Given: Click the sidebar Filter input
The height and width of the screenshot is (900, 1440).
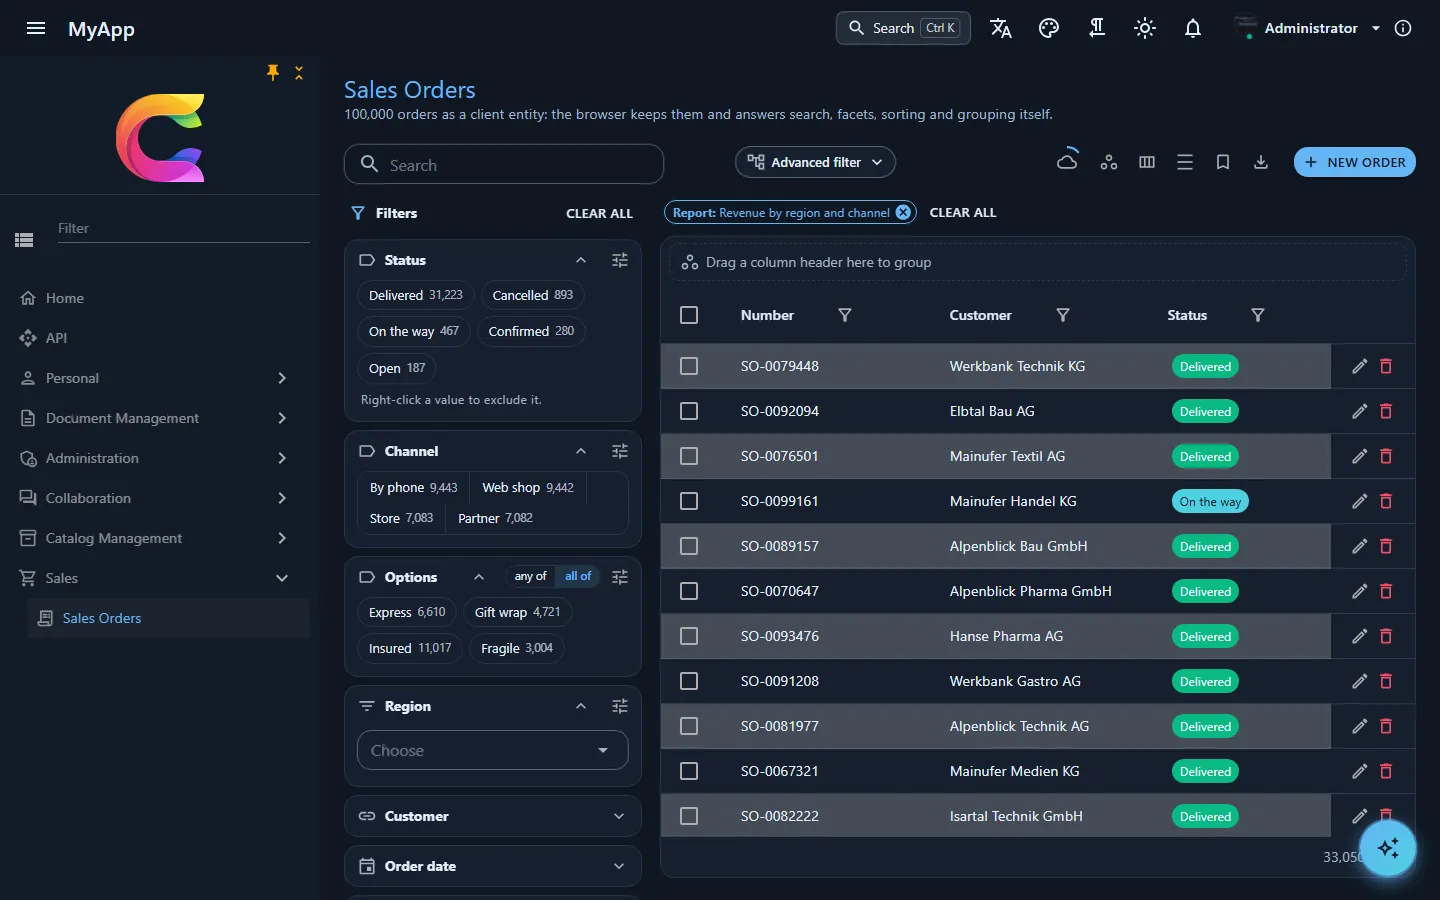Looking at the screenshot, I should tap(184, 228).
